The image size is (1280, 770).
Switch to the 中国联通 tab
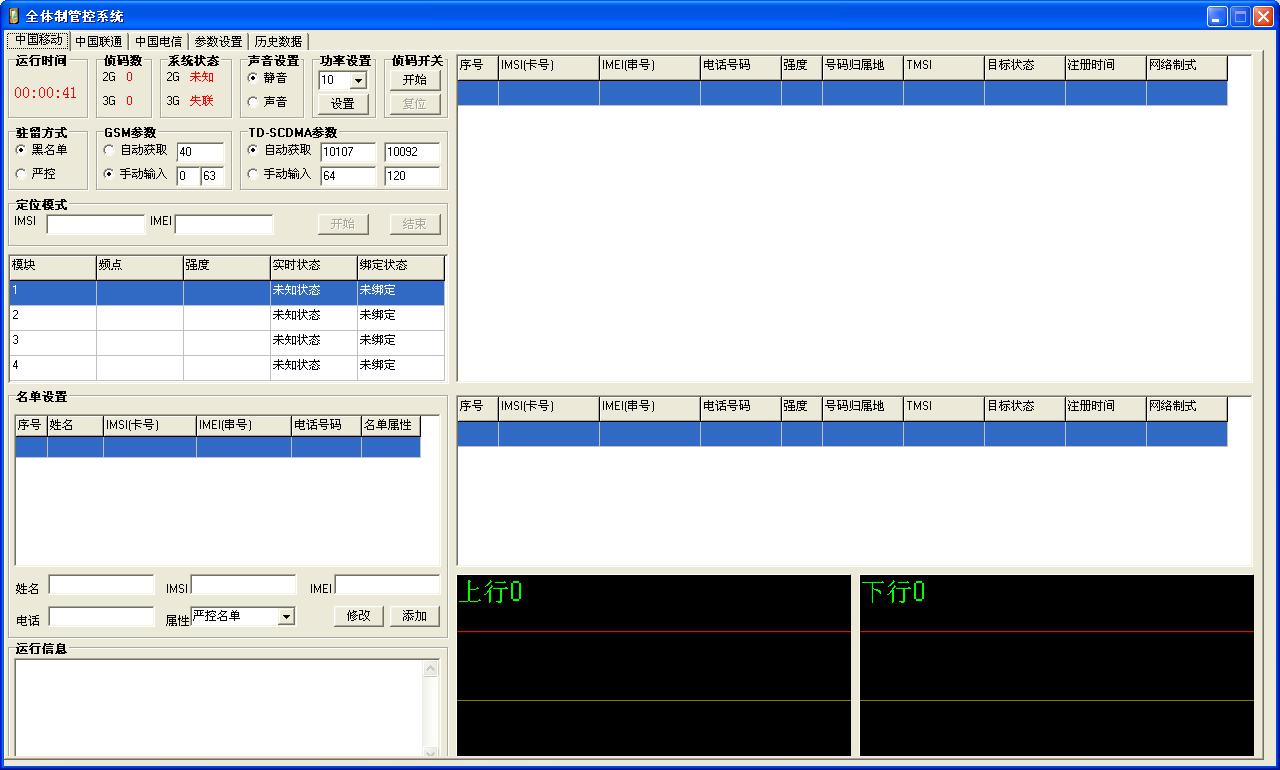tap(98, 41)
